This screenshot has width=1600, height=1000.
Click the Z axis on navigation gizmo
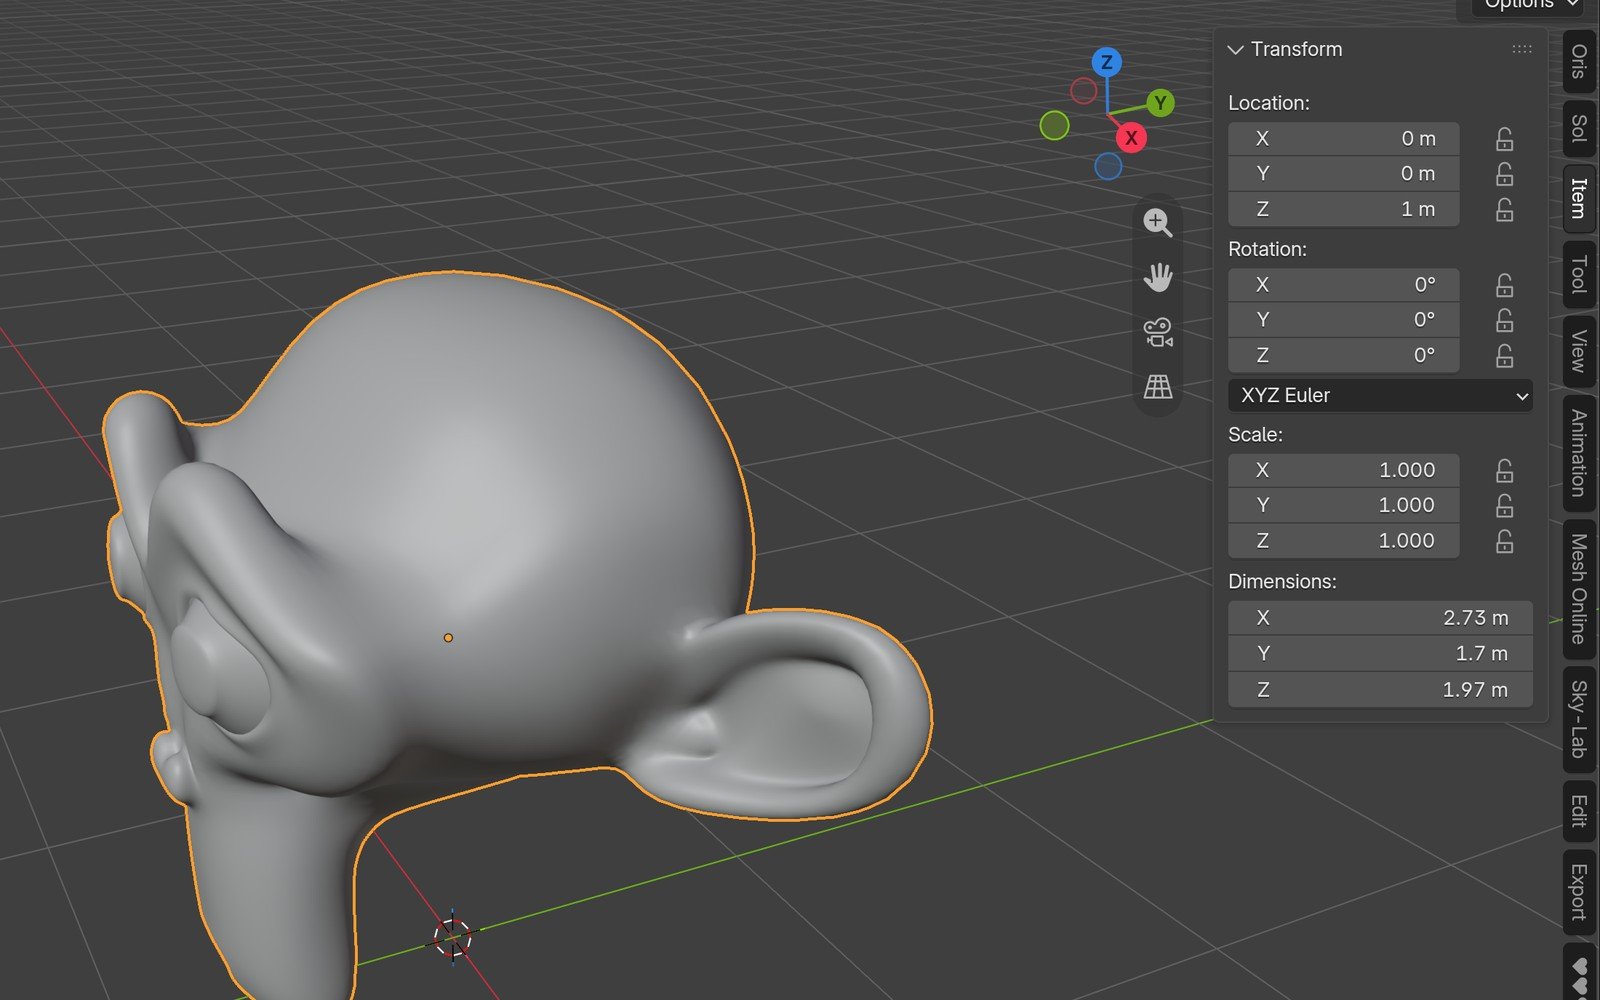click(1106, 63)
